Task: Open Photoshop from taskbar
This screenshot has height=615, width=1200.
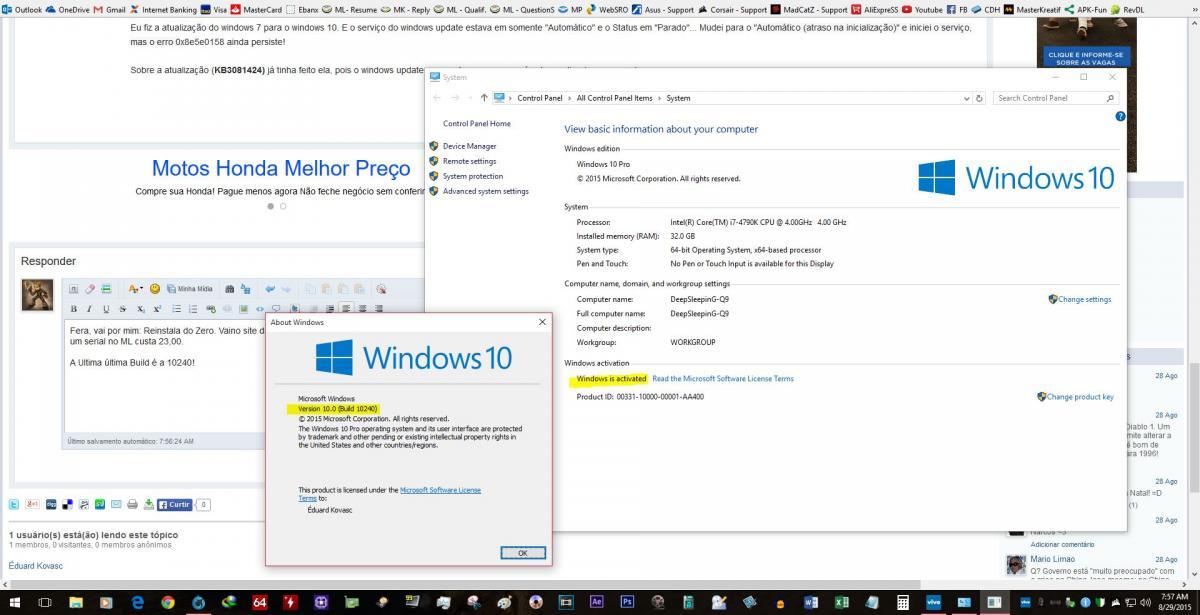Action: tap(627, 602)
